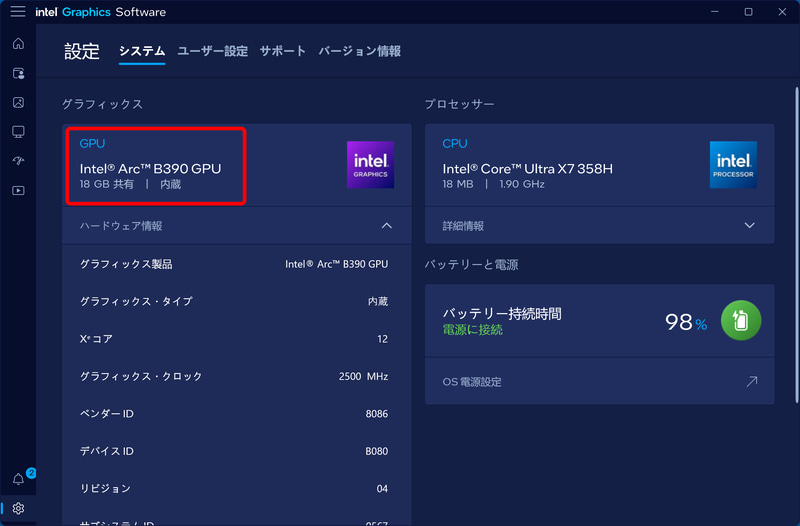Click the グラフィックス・タイプ 内蔵 value
This screenshot has width=800, height=526.
coord(378,302)
